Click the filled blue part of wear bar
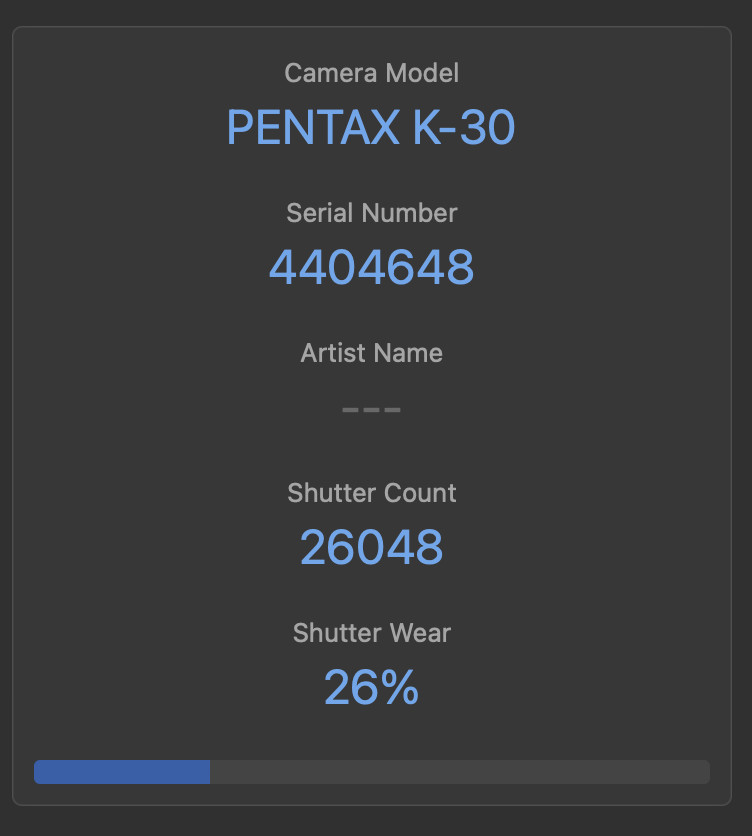This screenshot has height=836, width=752. [x=122, y=772]
